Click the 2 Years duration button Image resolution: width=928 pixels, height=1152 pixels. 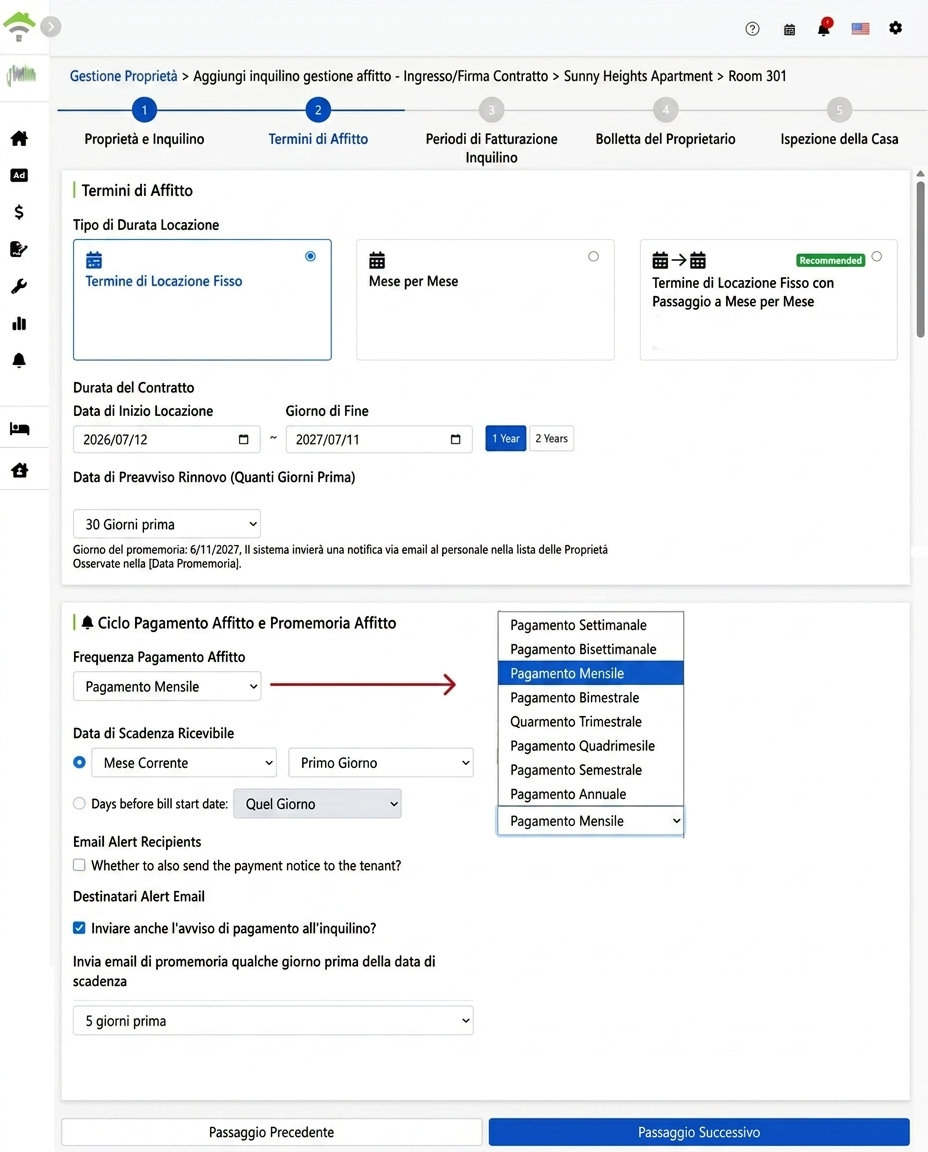(551, 439)
